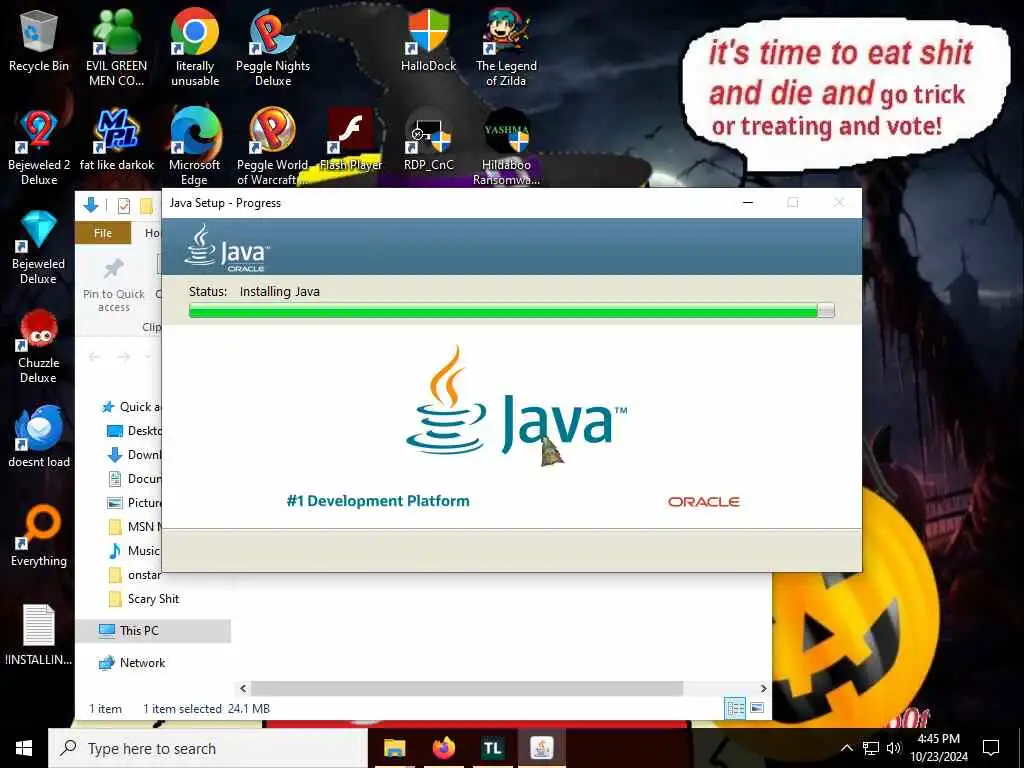
Task: Open Chuzzle Deluxe desktop shortcut
Action: (x=39, y=345)
